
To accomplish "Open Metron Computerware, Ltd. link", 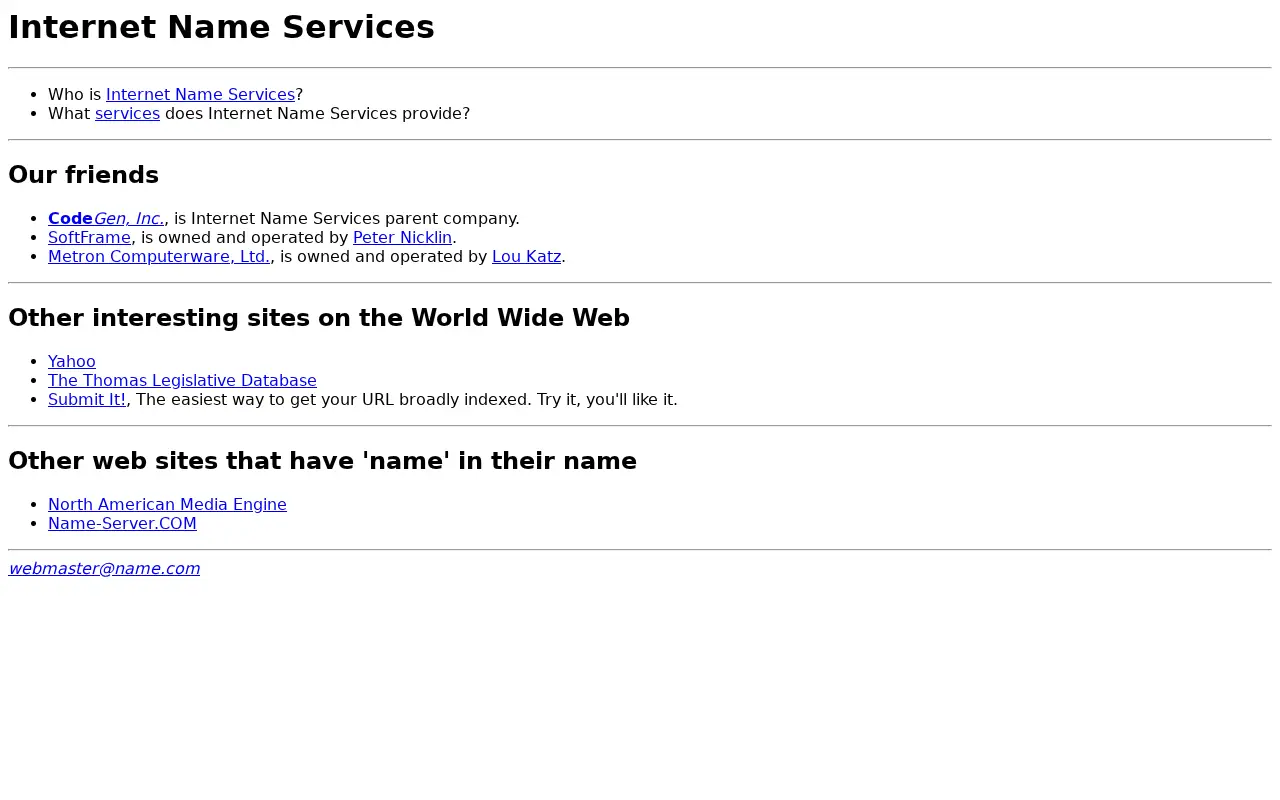I will (159, 257).
